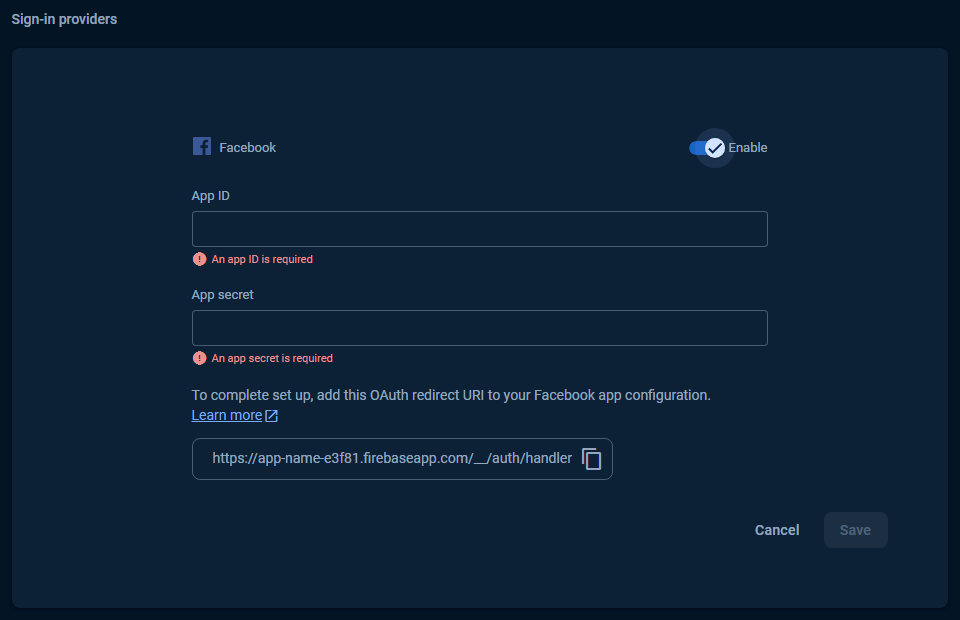
Task: Click the OAuth redirect URI instruction text
Action: coord(451,395)
